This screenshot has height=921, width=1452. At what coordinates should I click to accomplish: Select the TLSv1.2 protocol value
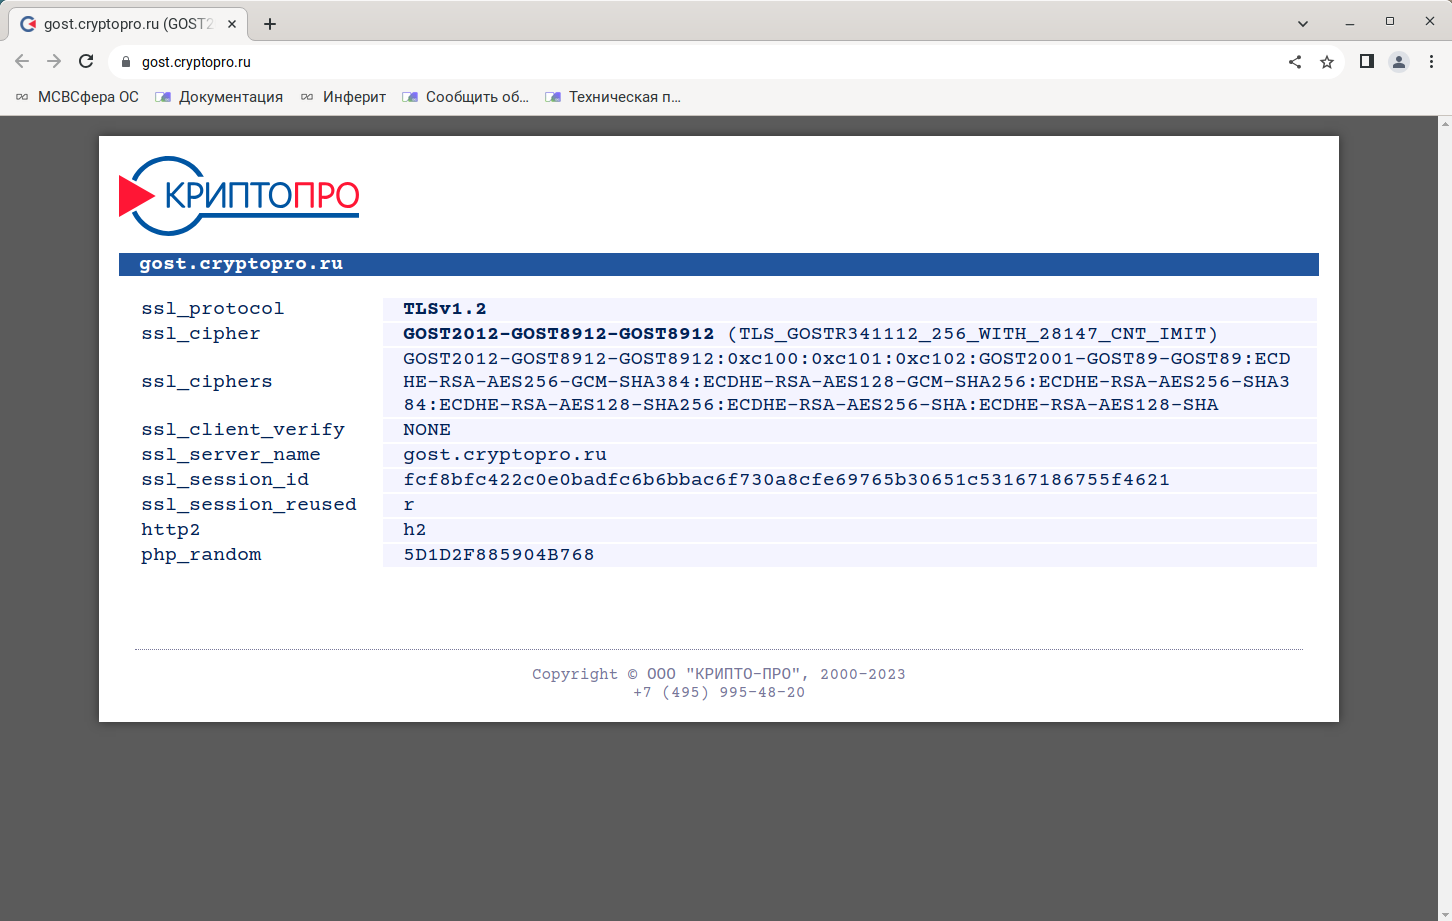pyautogui.click(x=445, y=309)
